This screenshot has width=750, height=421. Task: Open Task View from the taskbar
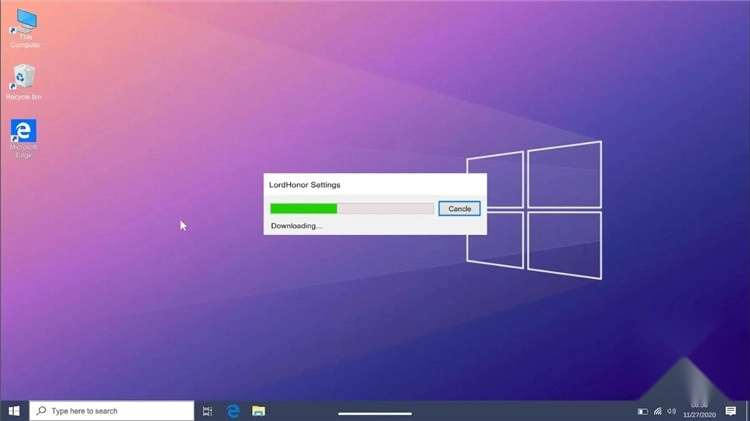(x=207, y=411)
